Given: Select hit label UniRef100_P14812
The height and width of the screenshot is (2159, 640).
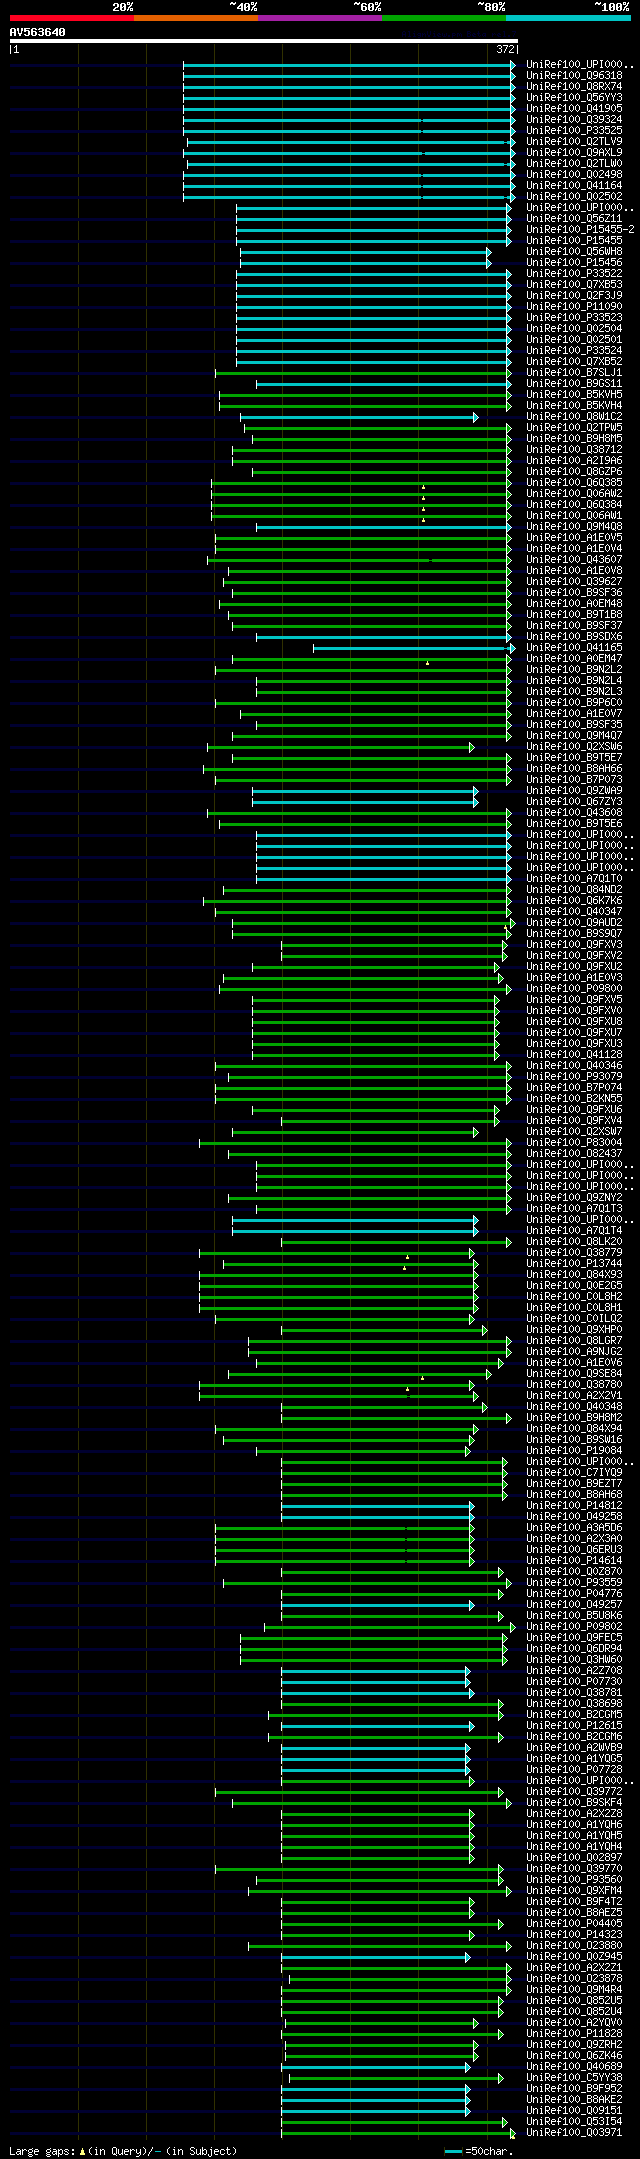Looking at the screenshot, I should click(x=574, y=1505).
